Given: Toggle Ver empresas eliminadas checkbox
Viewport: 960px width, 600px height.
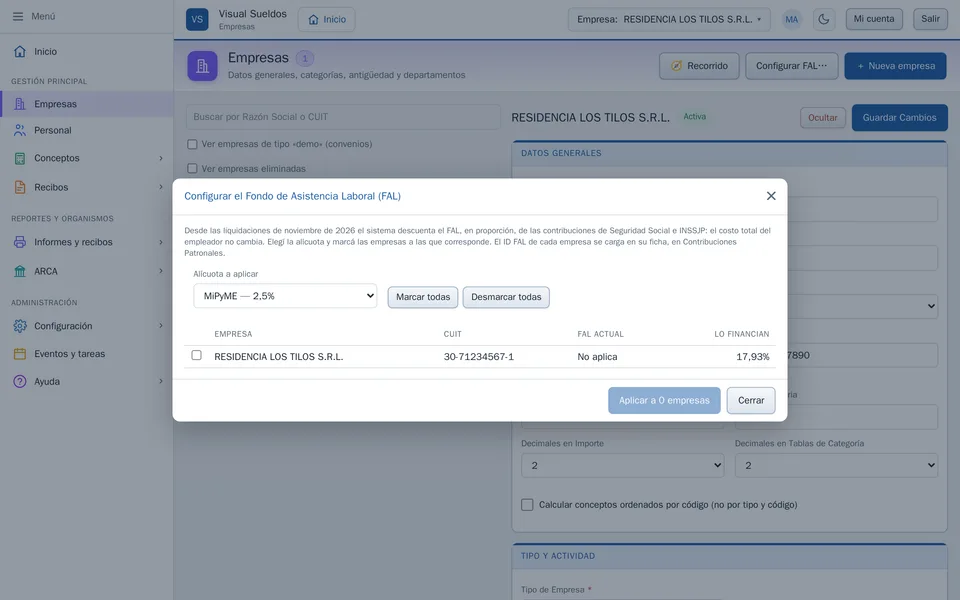Looking at the screenshot, I should click(192, 168).
